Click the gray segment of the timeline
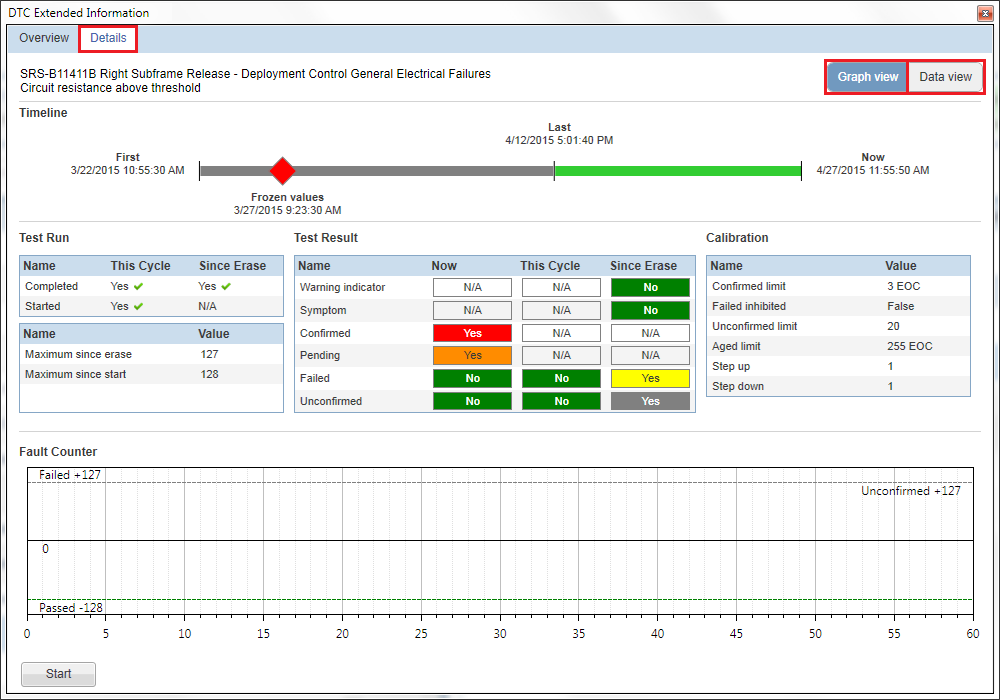The image size is (1000, 700). pos(376,171)
